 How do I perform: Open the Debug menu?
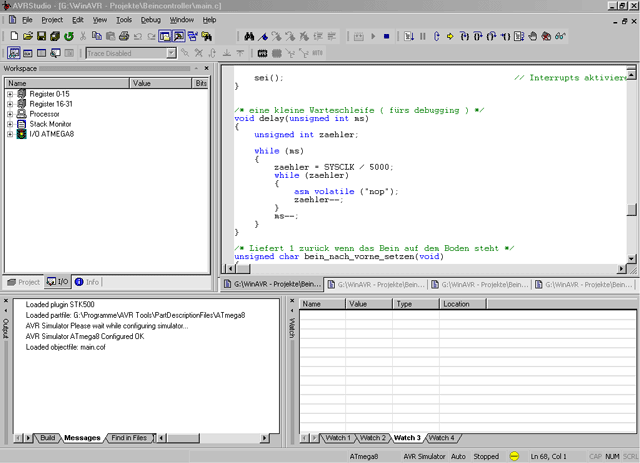click(x=150, y=20)
